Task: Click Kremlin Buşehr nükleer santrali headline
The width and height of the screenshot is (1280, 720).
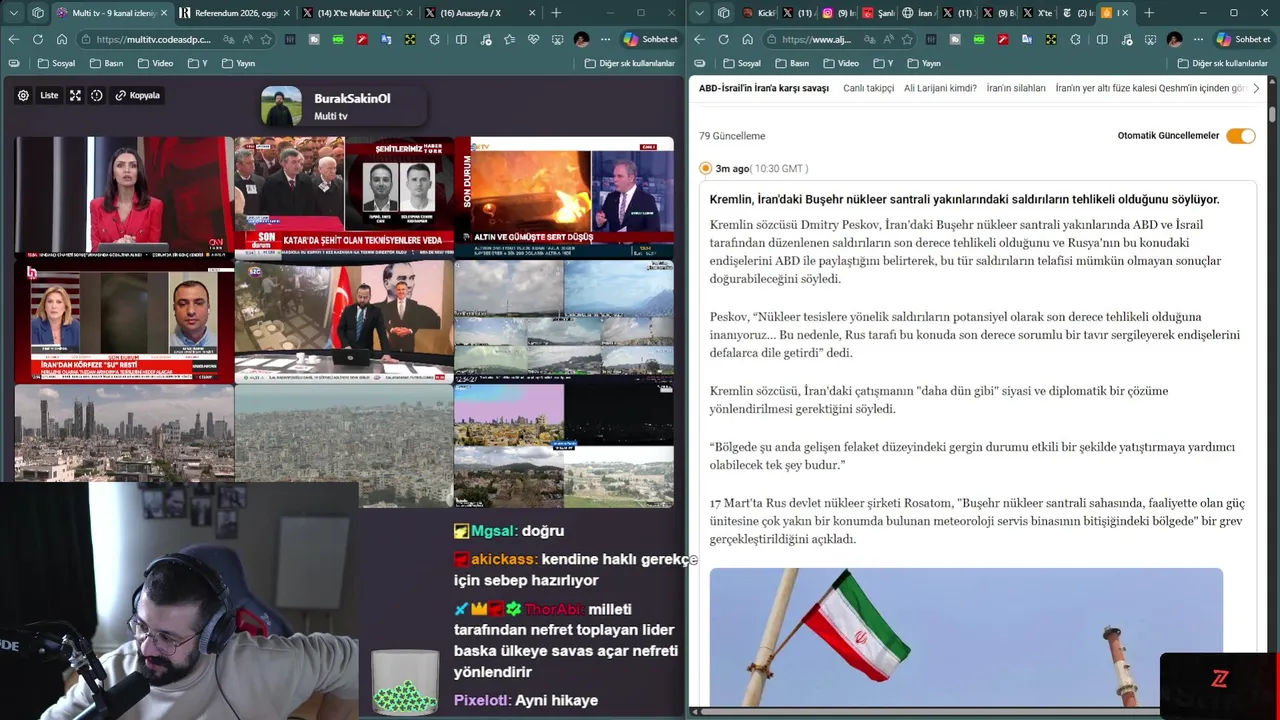Action: [x=964, y=200]
